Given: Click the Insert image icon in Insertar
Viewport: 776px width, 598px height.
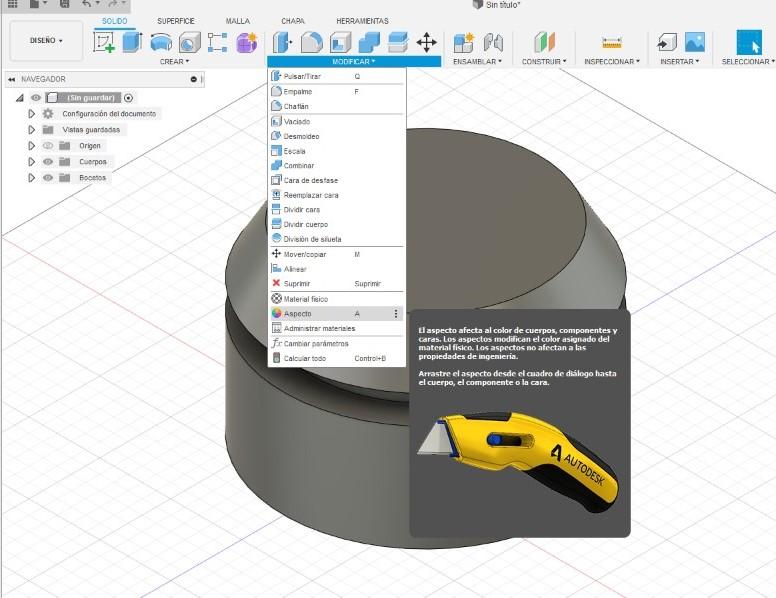Looking at the screenshot, I should tap(695, 42).
